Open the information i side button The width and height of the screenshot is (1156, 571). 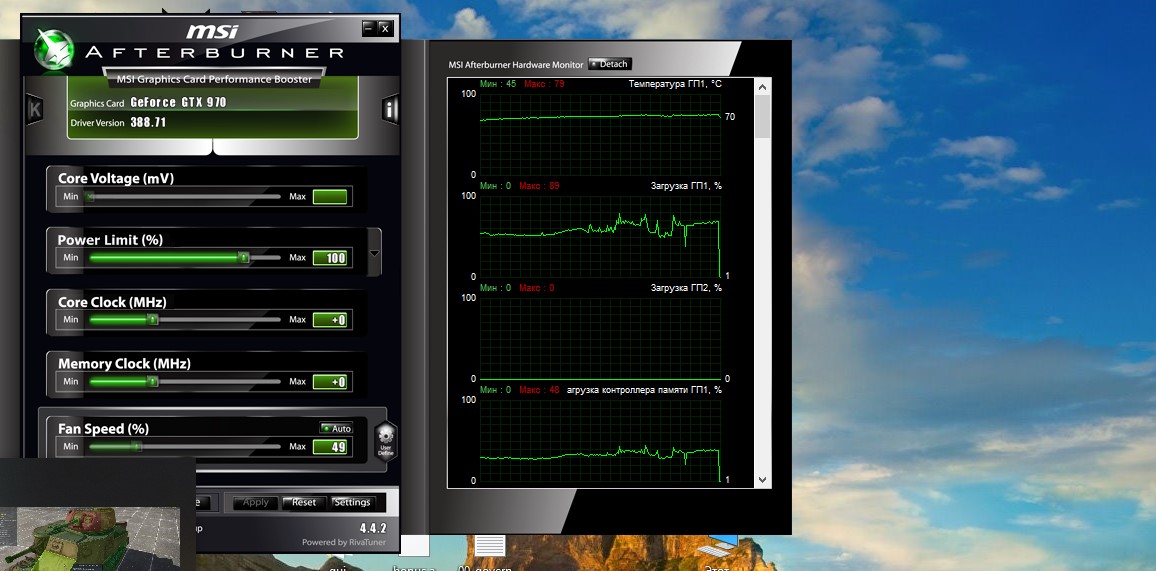[390, 109]
